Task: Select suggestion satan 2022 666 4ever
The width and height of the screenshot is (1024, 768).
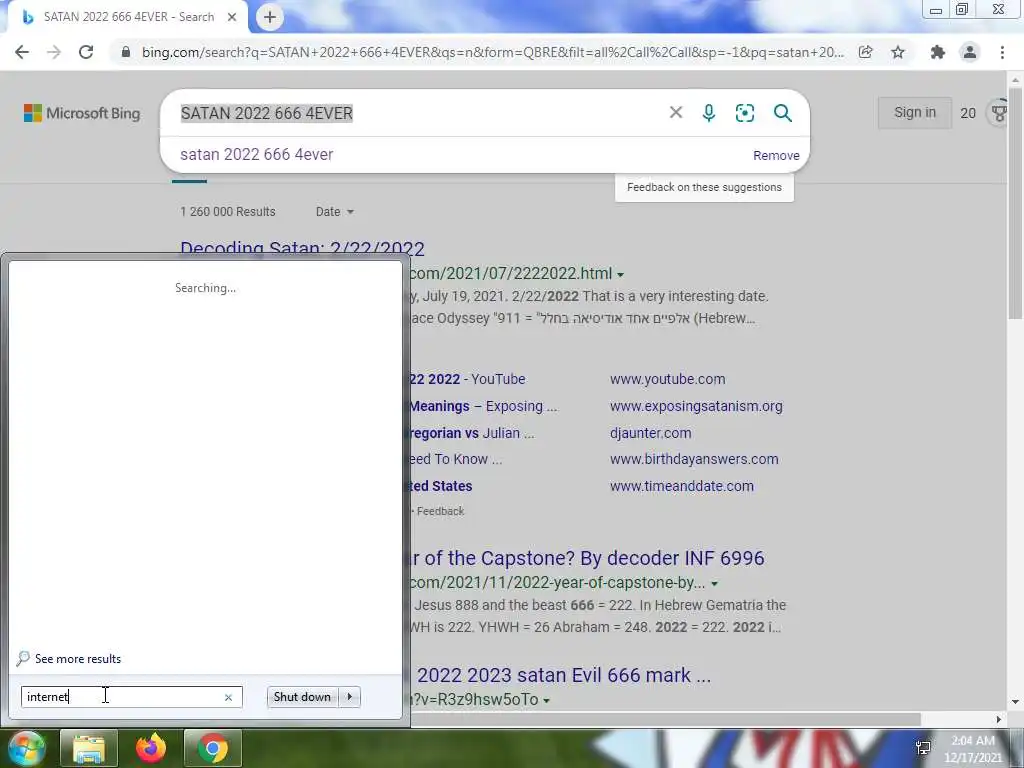Action: pyautogui.click(x=257, y=155)
